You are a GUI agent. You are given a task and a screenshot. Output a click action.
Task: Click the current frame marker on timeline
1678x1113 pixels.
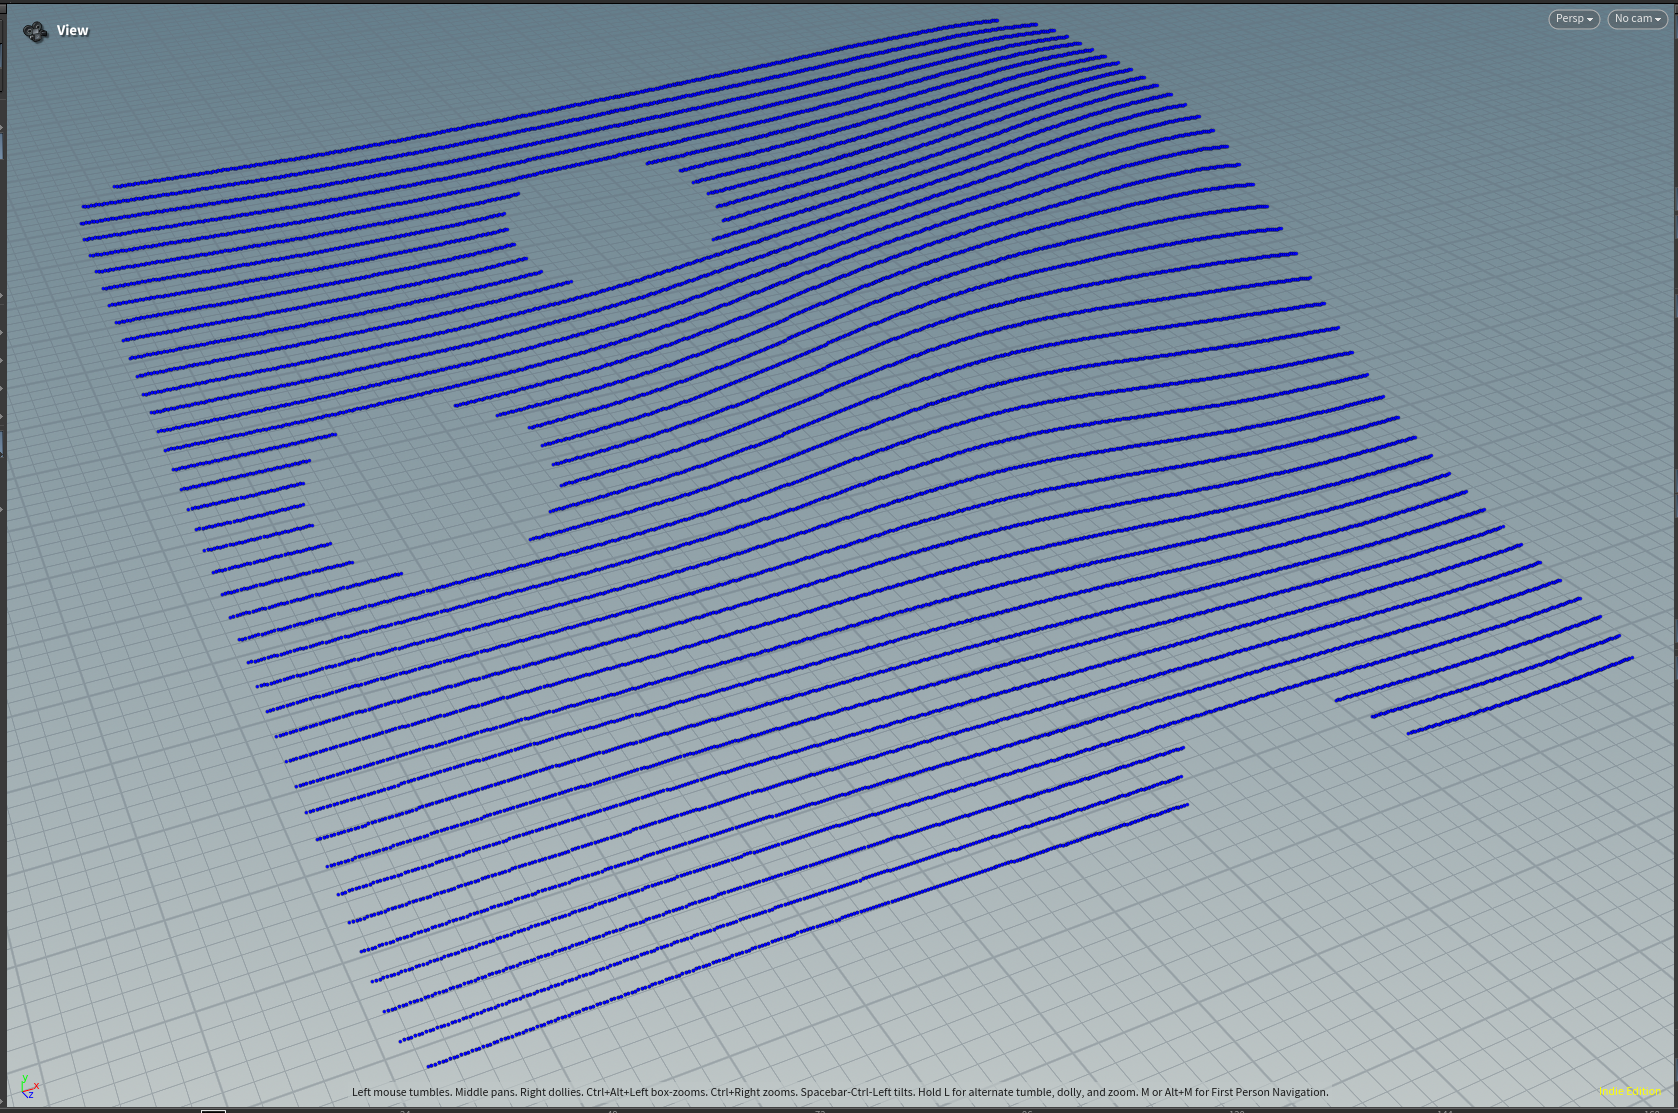(213, 1110)
